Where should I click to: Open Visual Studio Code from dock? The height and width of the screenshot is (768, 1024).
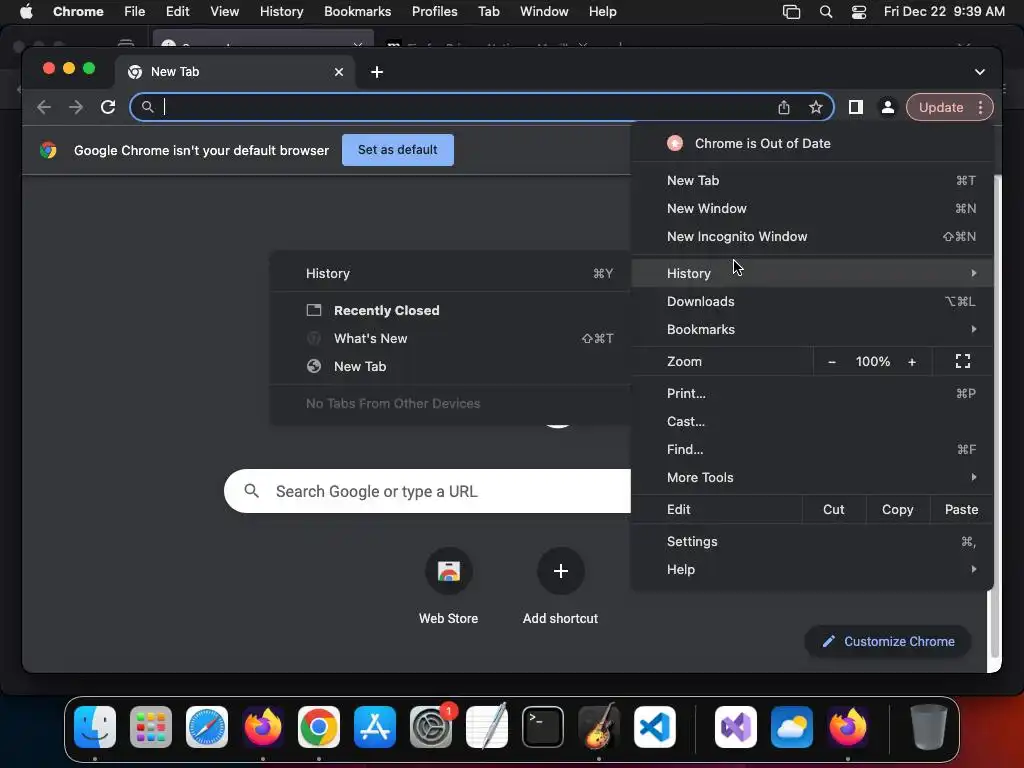[x=655, y=727]
